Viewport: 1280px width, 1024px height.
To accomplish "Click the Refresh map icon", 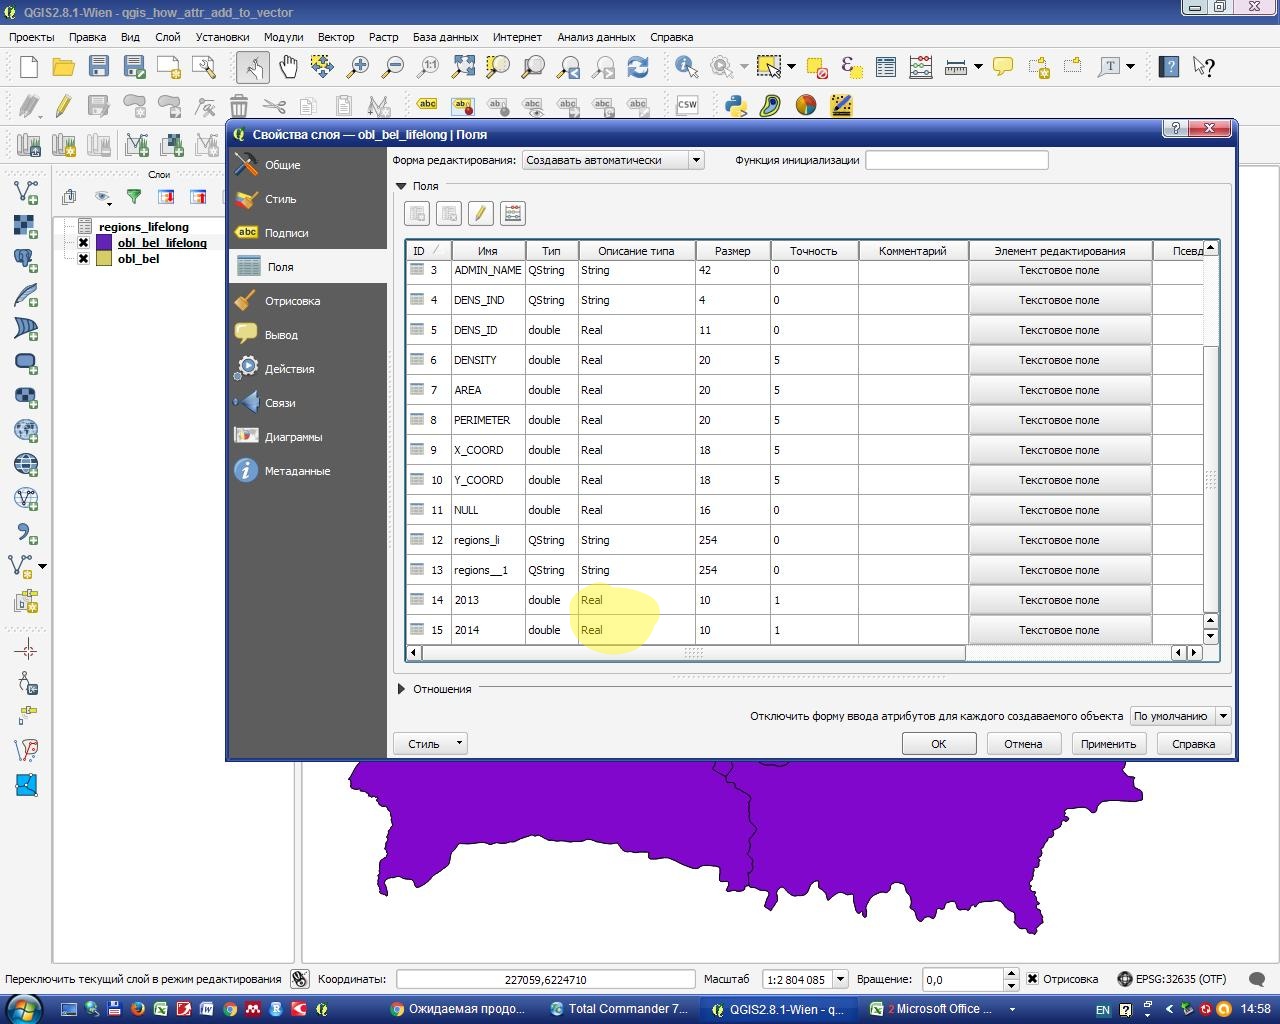I will tap(638, 67).
